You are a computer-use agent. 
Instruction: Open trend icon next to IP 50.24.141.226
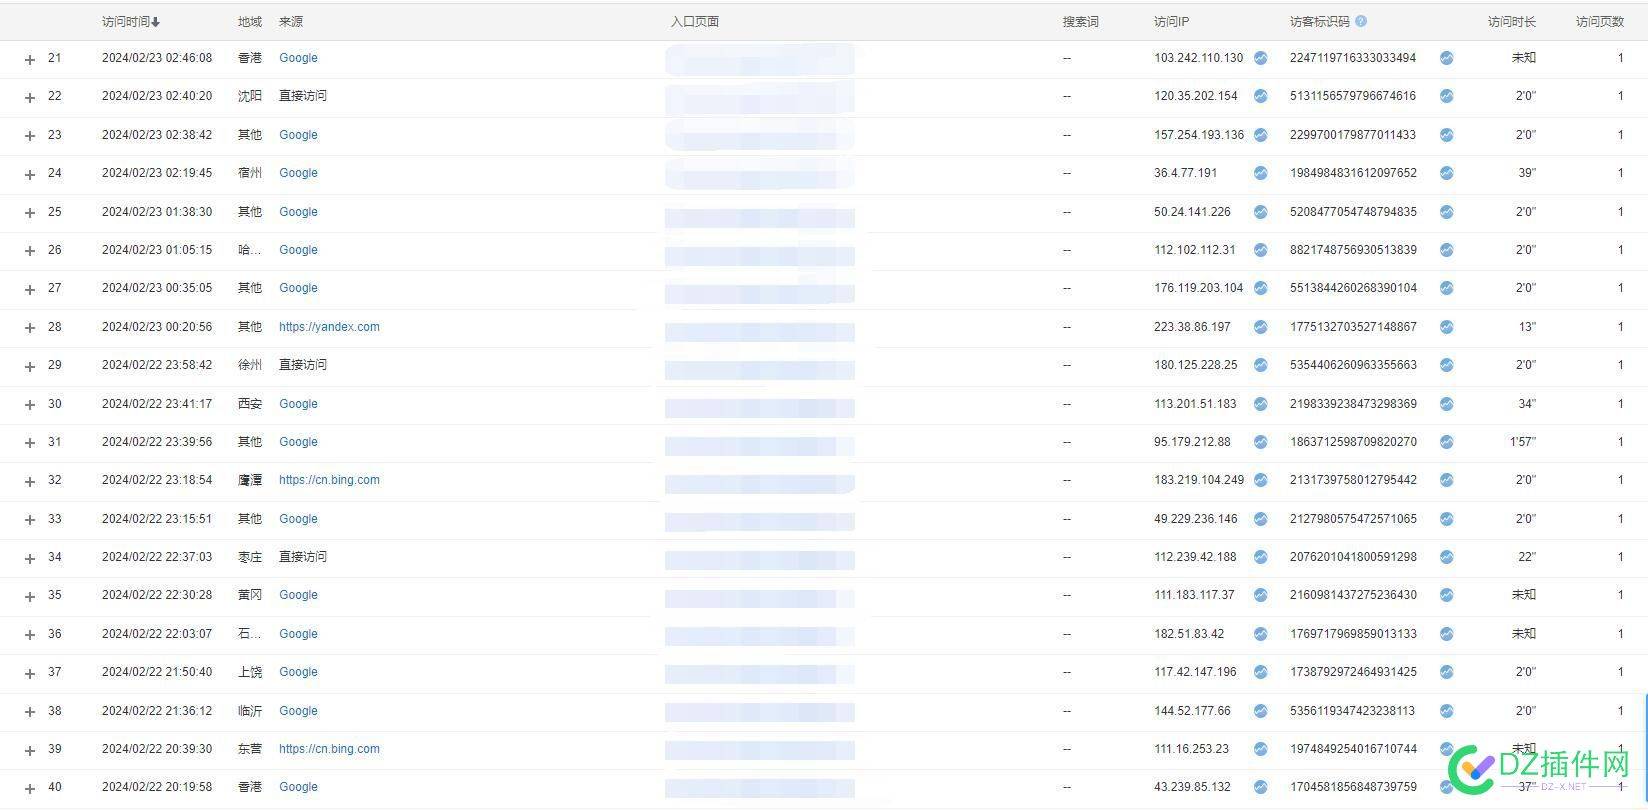pyautogui.click(x=1261, y=212)
